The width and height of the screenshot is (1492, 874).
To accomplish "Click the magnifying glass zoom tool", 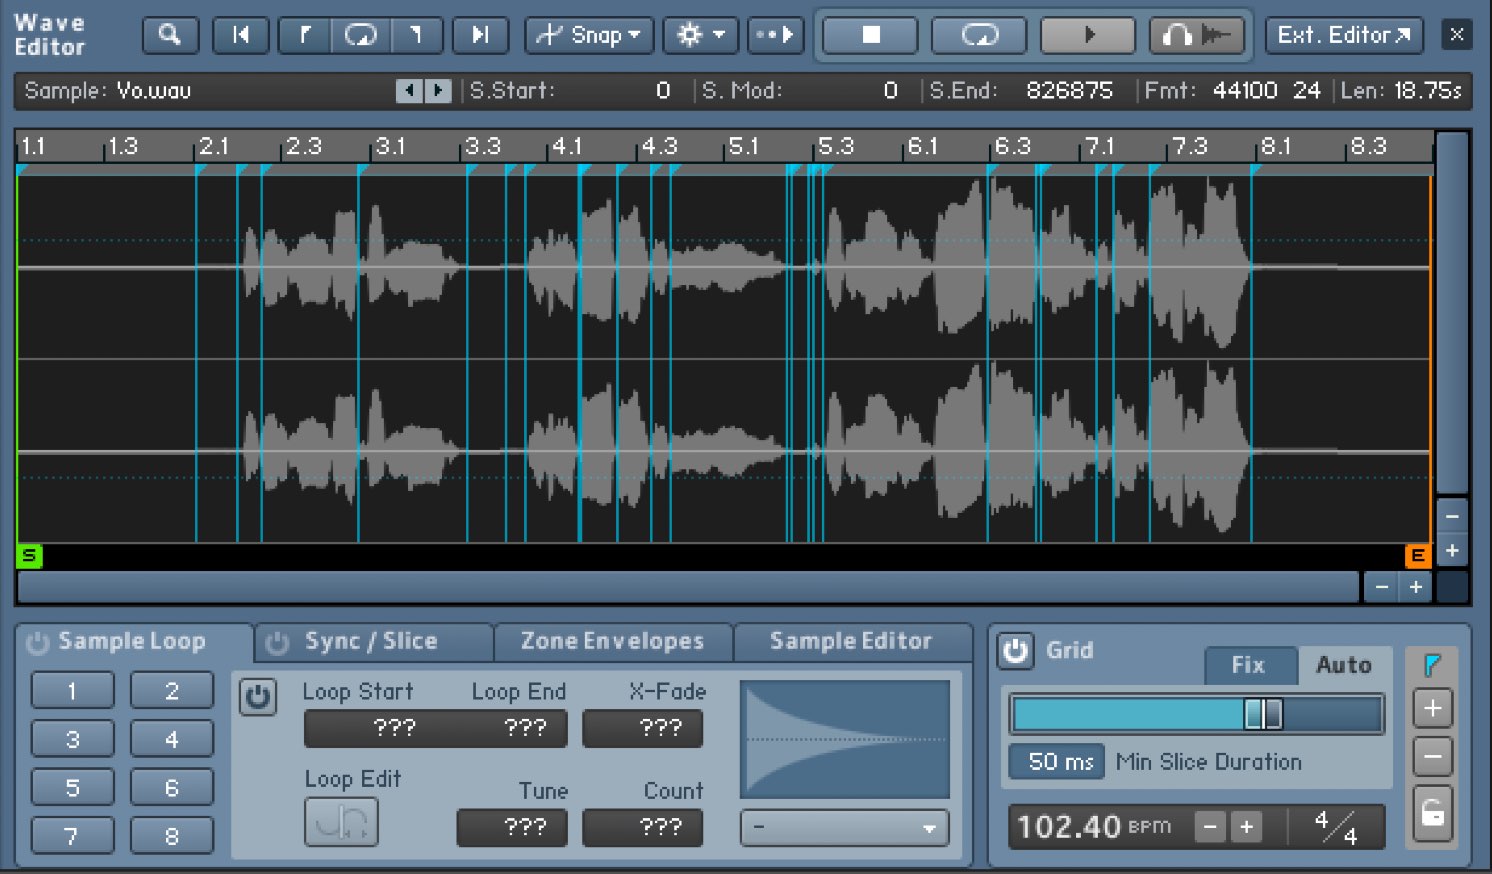I will [x=171, y=36].
